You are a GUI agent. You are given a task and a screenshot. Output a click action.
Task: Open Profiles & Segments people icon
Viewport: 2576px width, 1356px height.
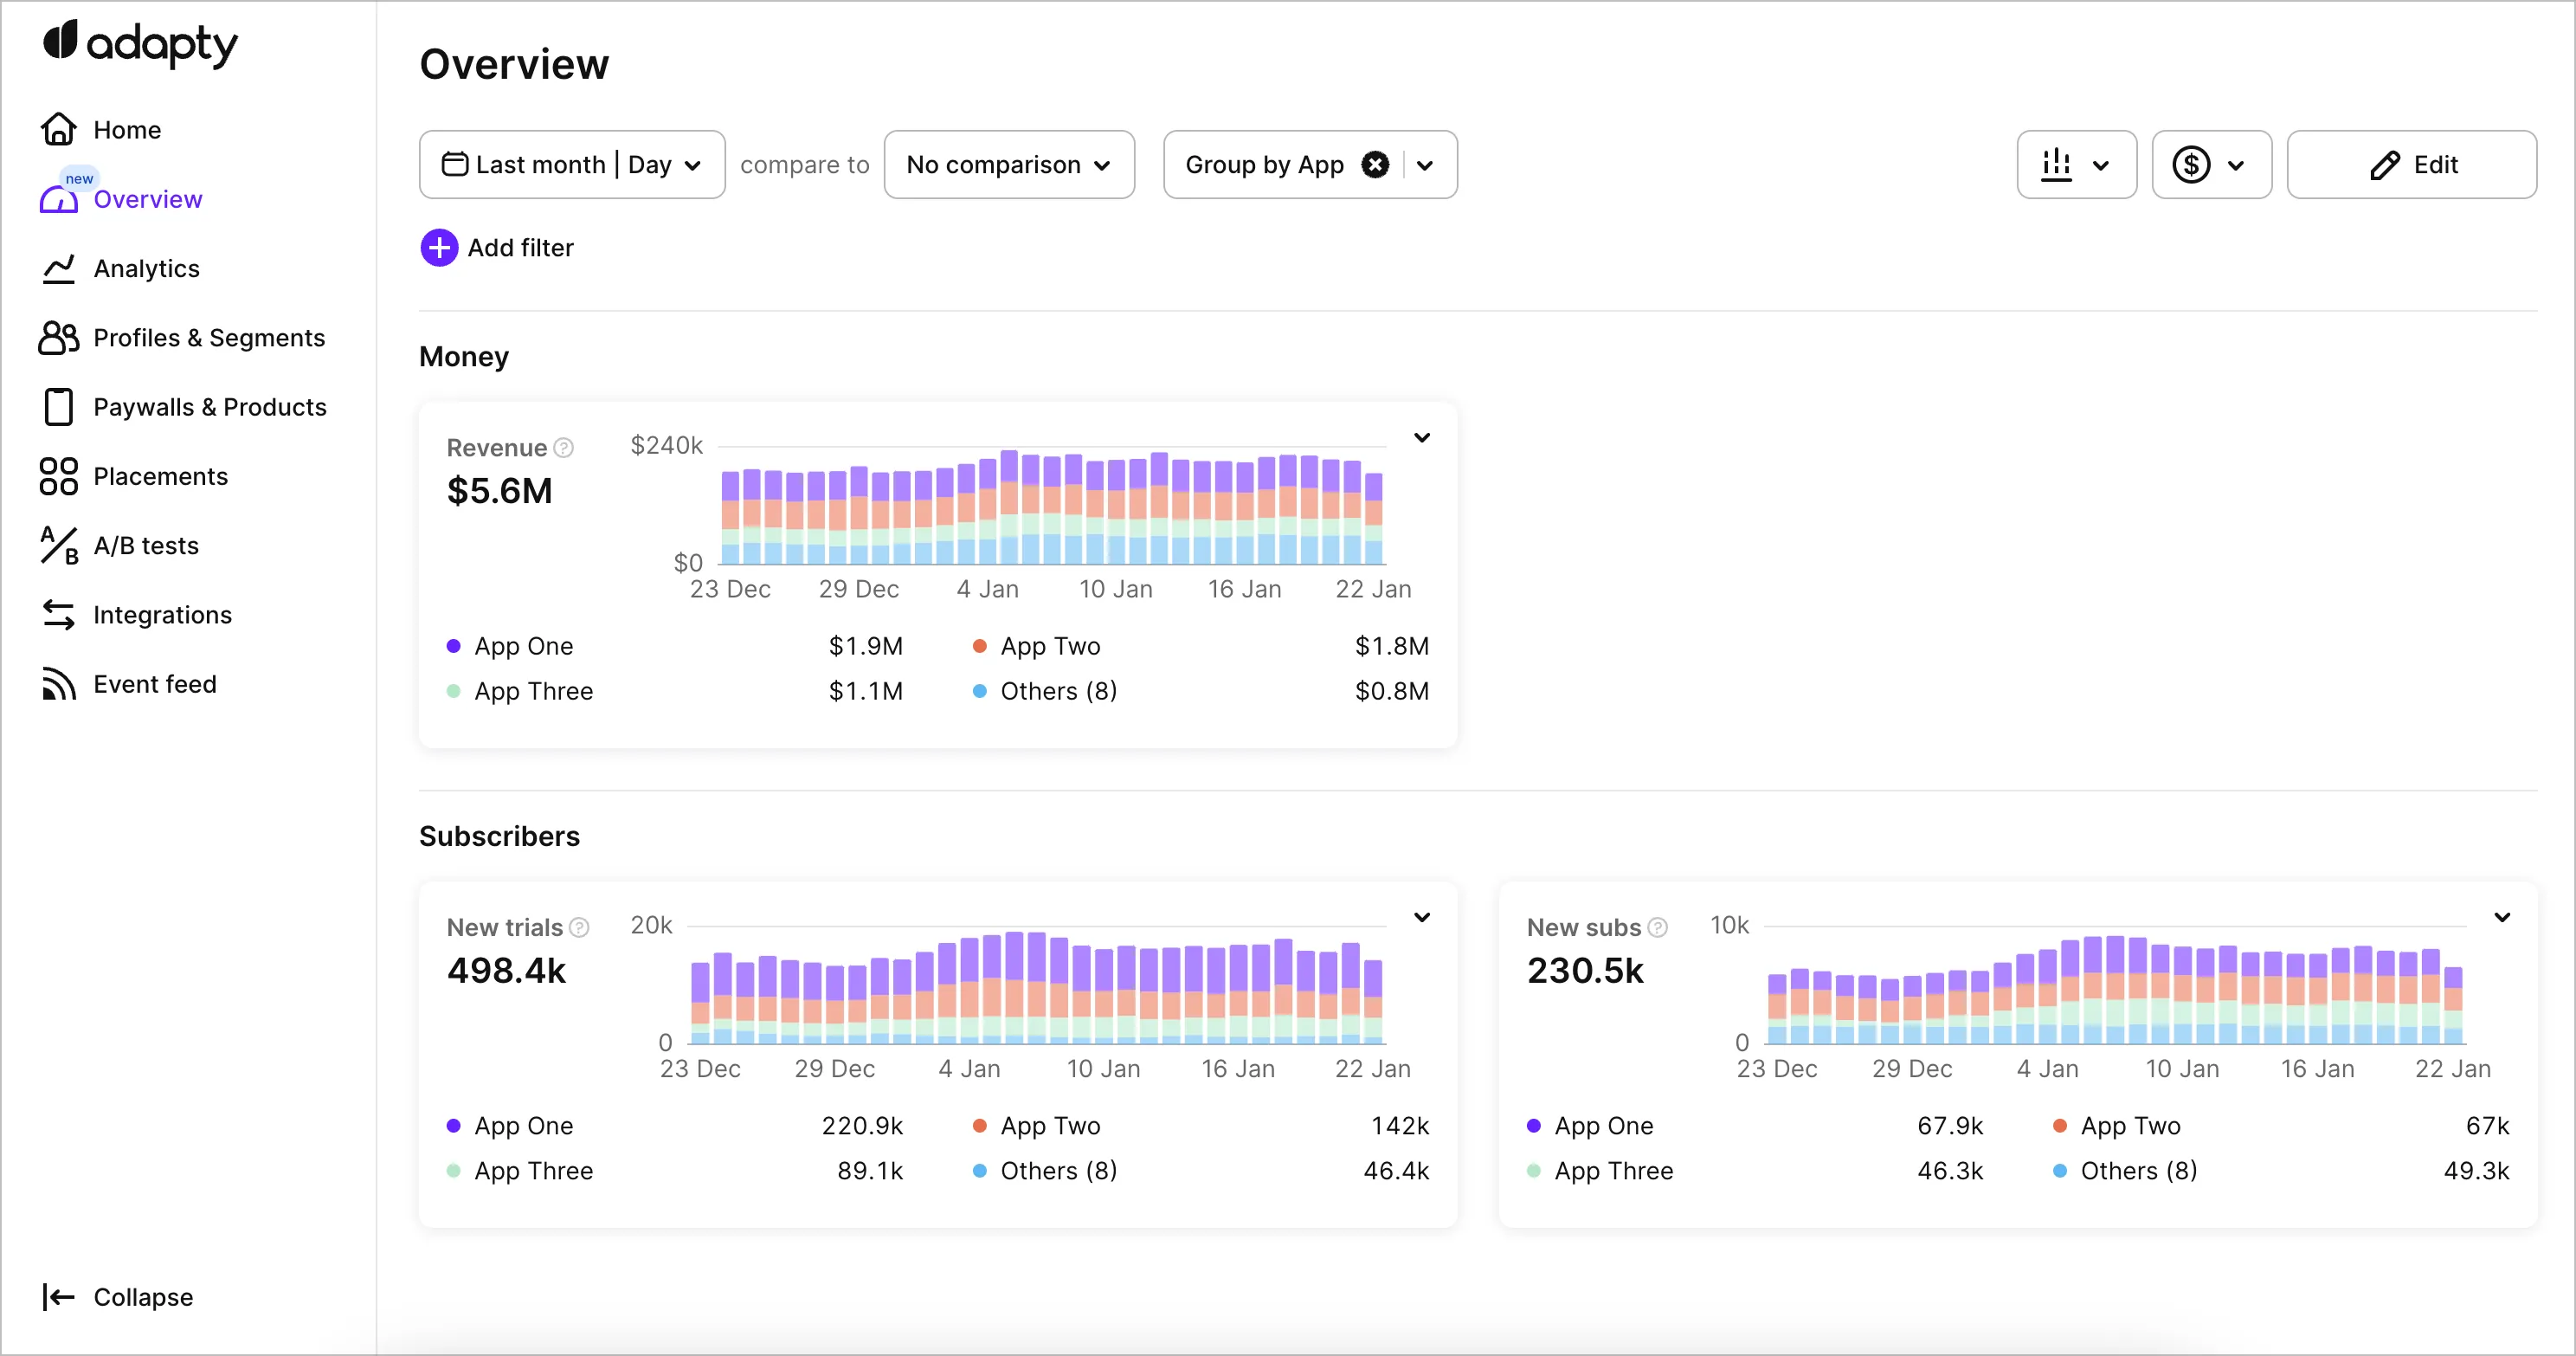(x=58, y=338)
